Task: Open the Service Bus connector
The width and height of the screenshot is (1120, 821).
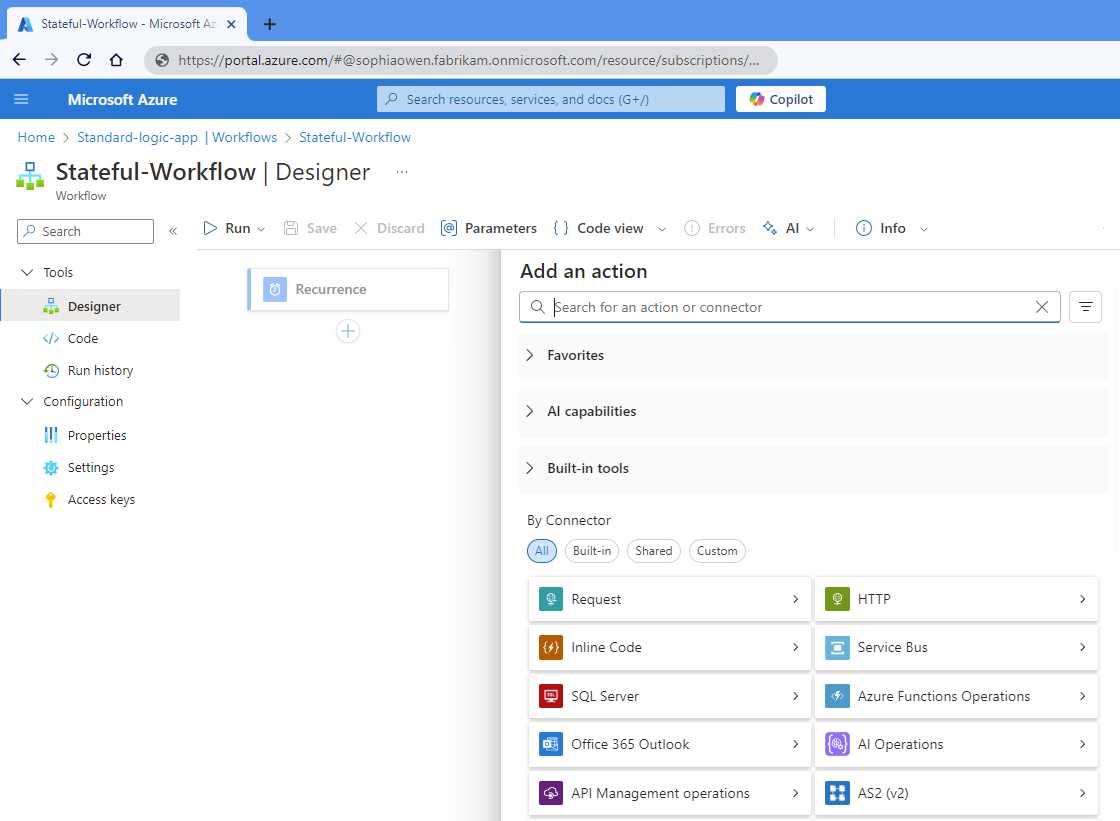Action: tap(956, 647)
